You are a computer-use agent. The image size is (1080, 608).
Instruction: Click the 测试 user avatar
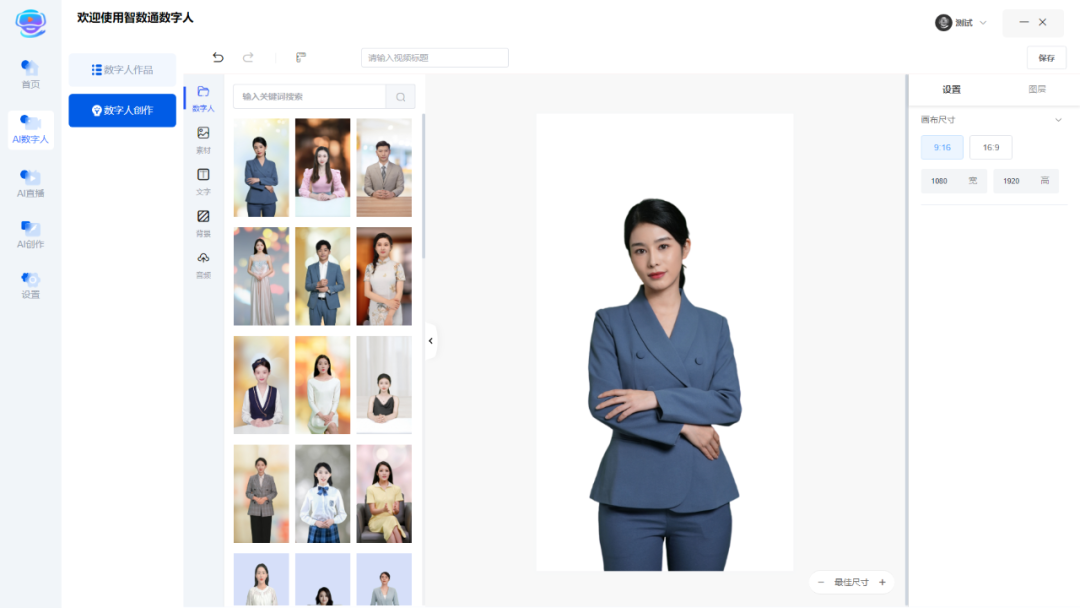943,23
